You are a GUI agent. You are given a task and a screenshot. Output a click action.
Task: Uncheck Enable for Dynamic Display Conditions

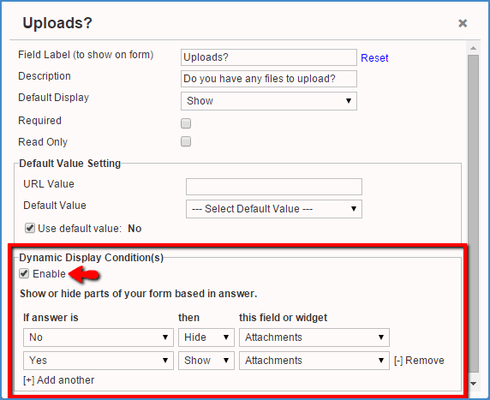click(x=24, y=274)
